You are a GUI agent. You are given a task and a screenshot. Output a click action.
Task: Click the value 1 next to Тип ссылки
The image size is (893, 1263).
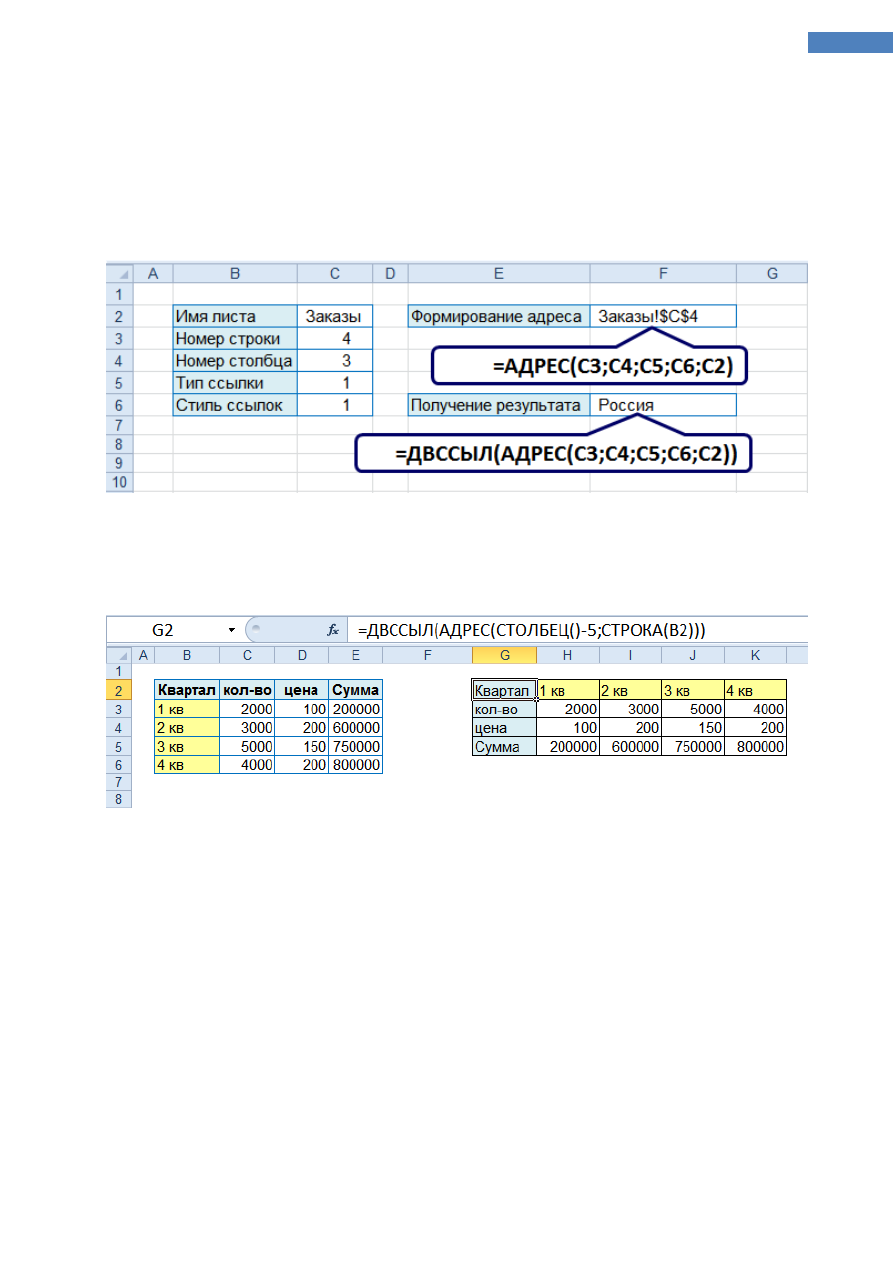(x=335, y=382)
